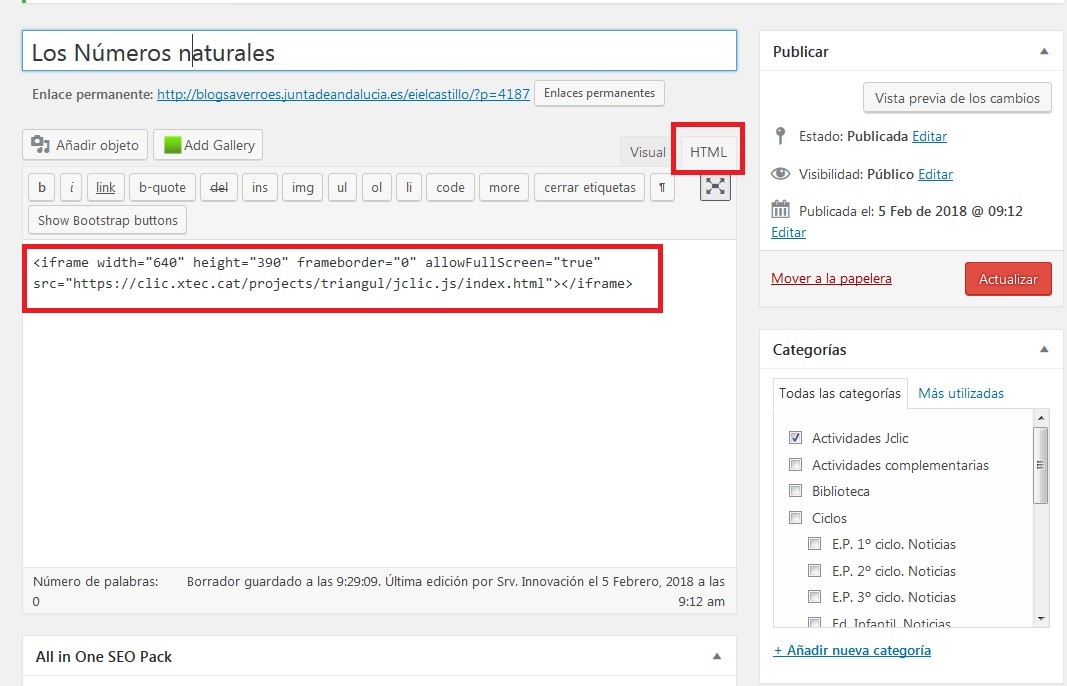Viewport: 1067px width, 686px height.
Task: Collapse the All in One SEO Pack panel
Action: (x=717, y=657)
